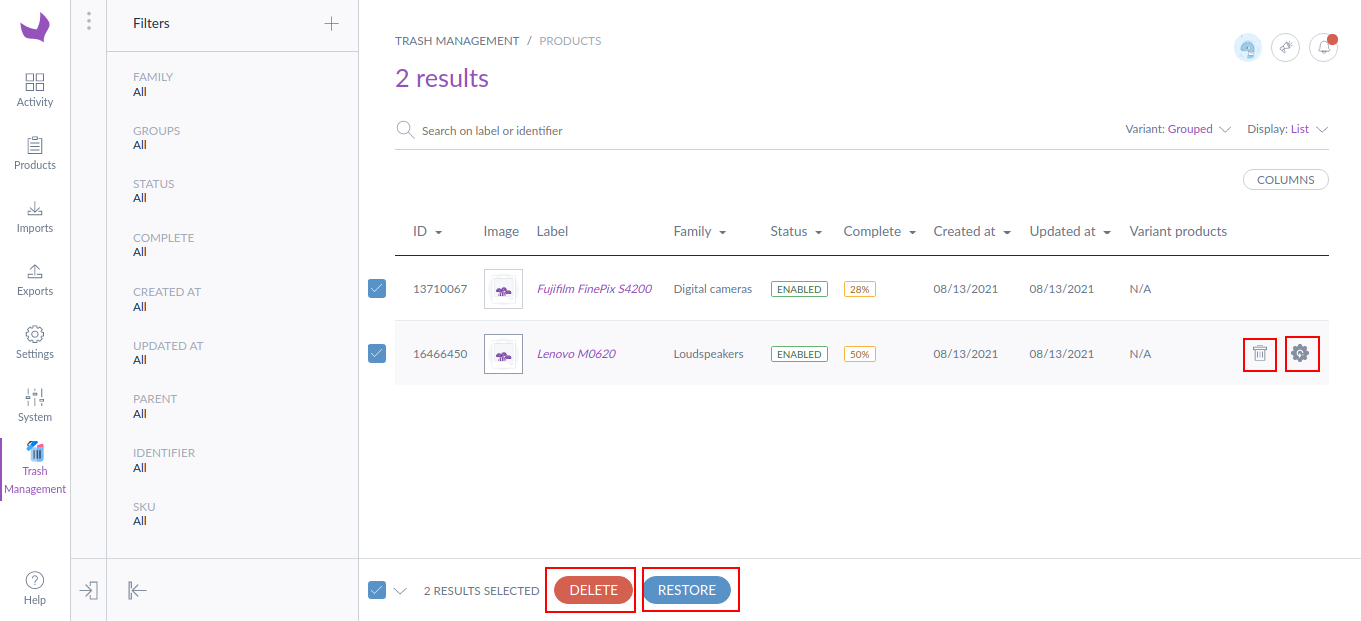
Task: Open the Imports page
Action: [x=35, y=216]
